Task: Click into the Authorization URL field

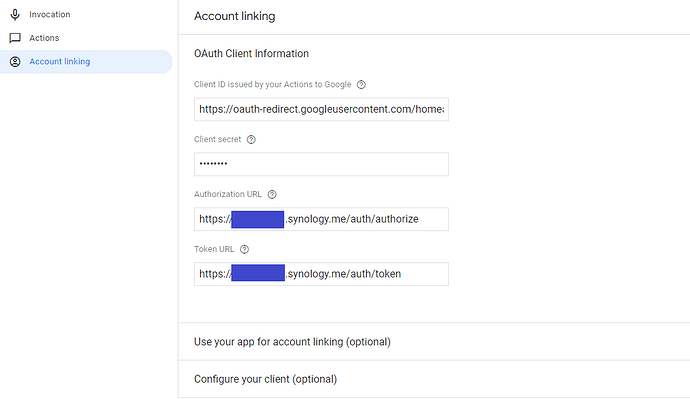Action: (321, 219)
